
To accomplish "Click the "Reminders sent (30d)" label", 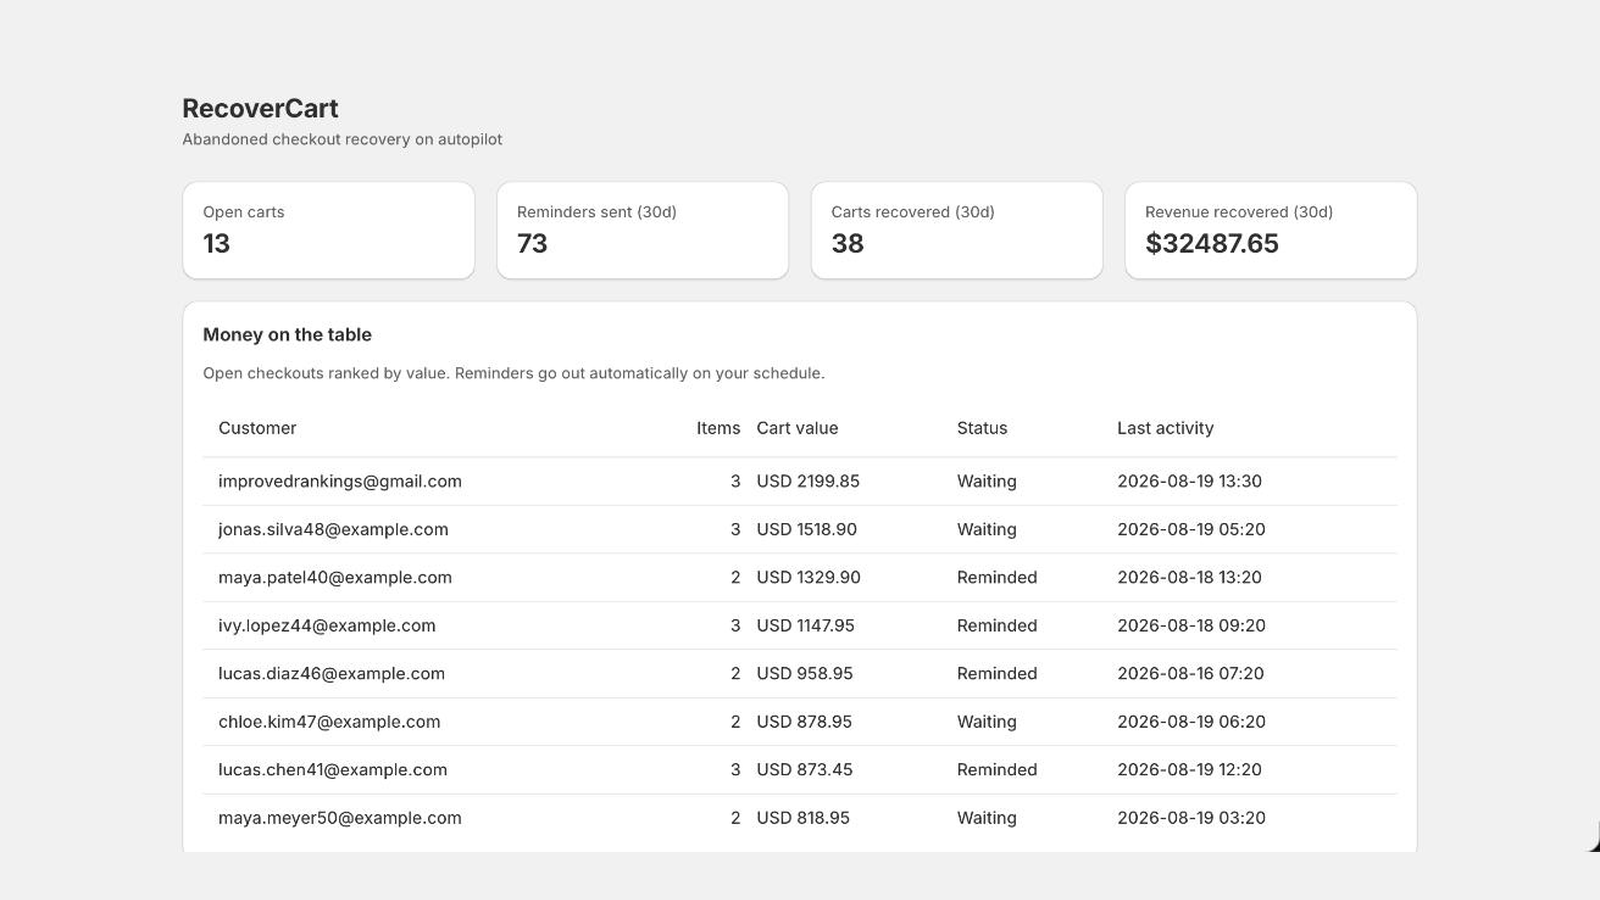I will point(597,212).
